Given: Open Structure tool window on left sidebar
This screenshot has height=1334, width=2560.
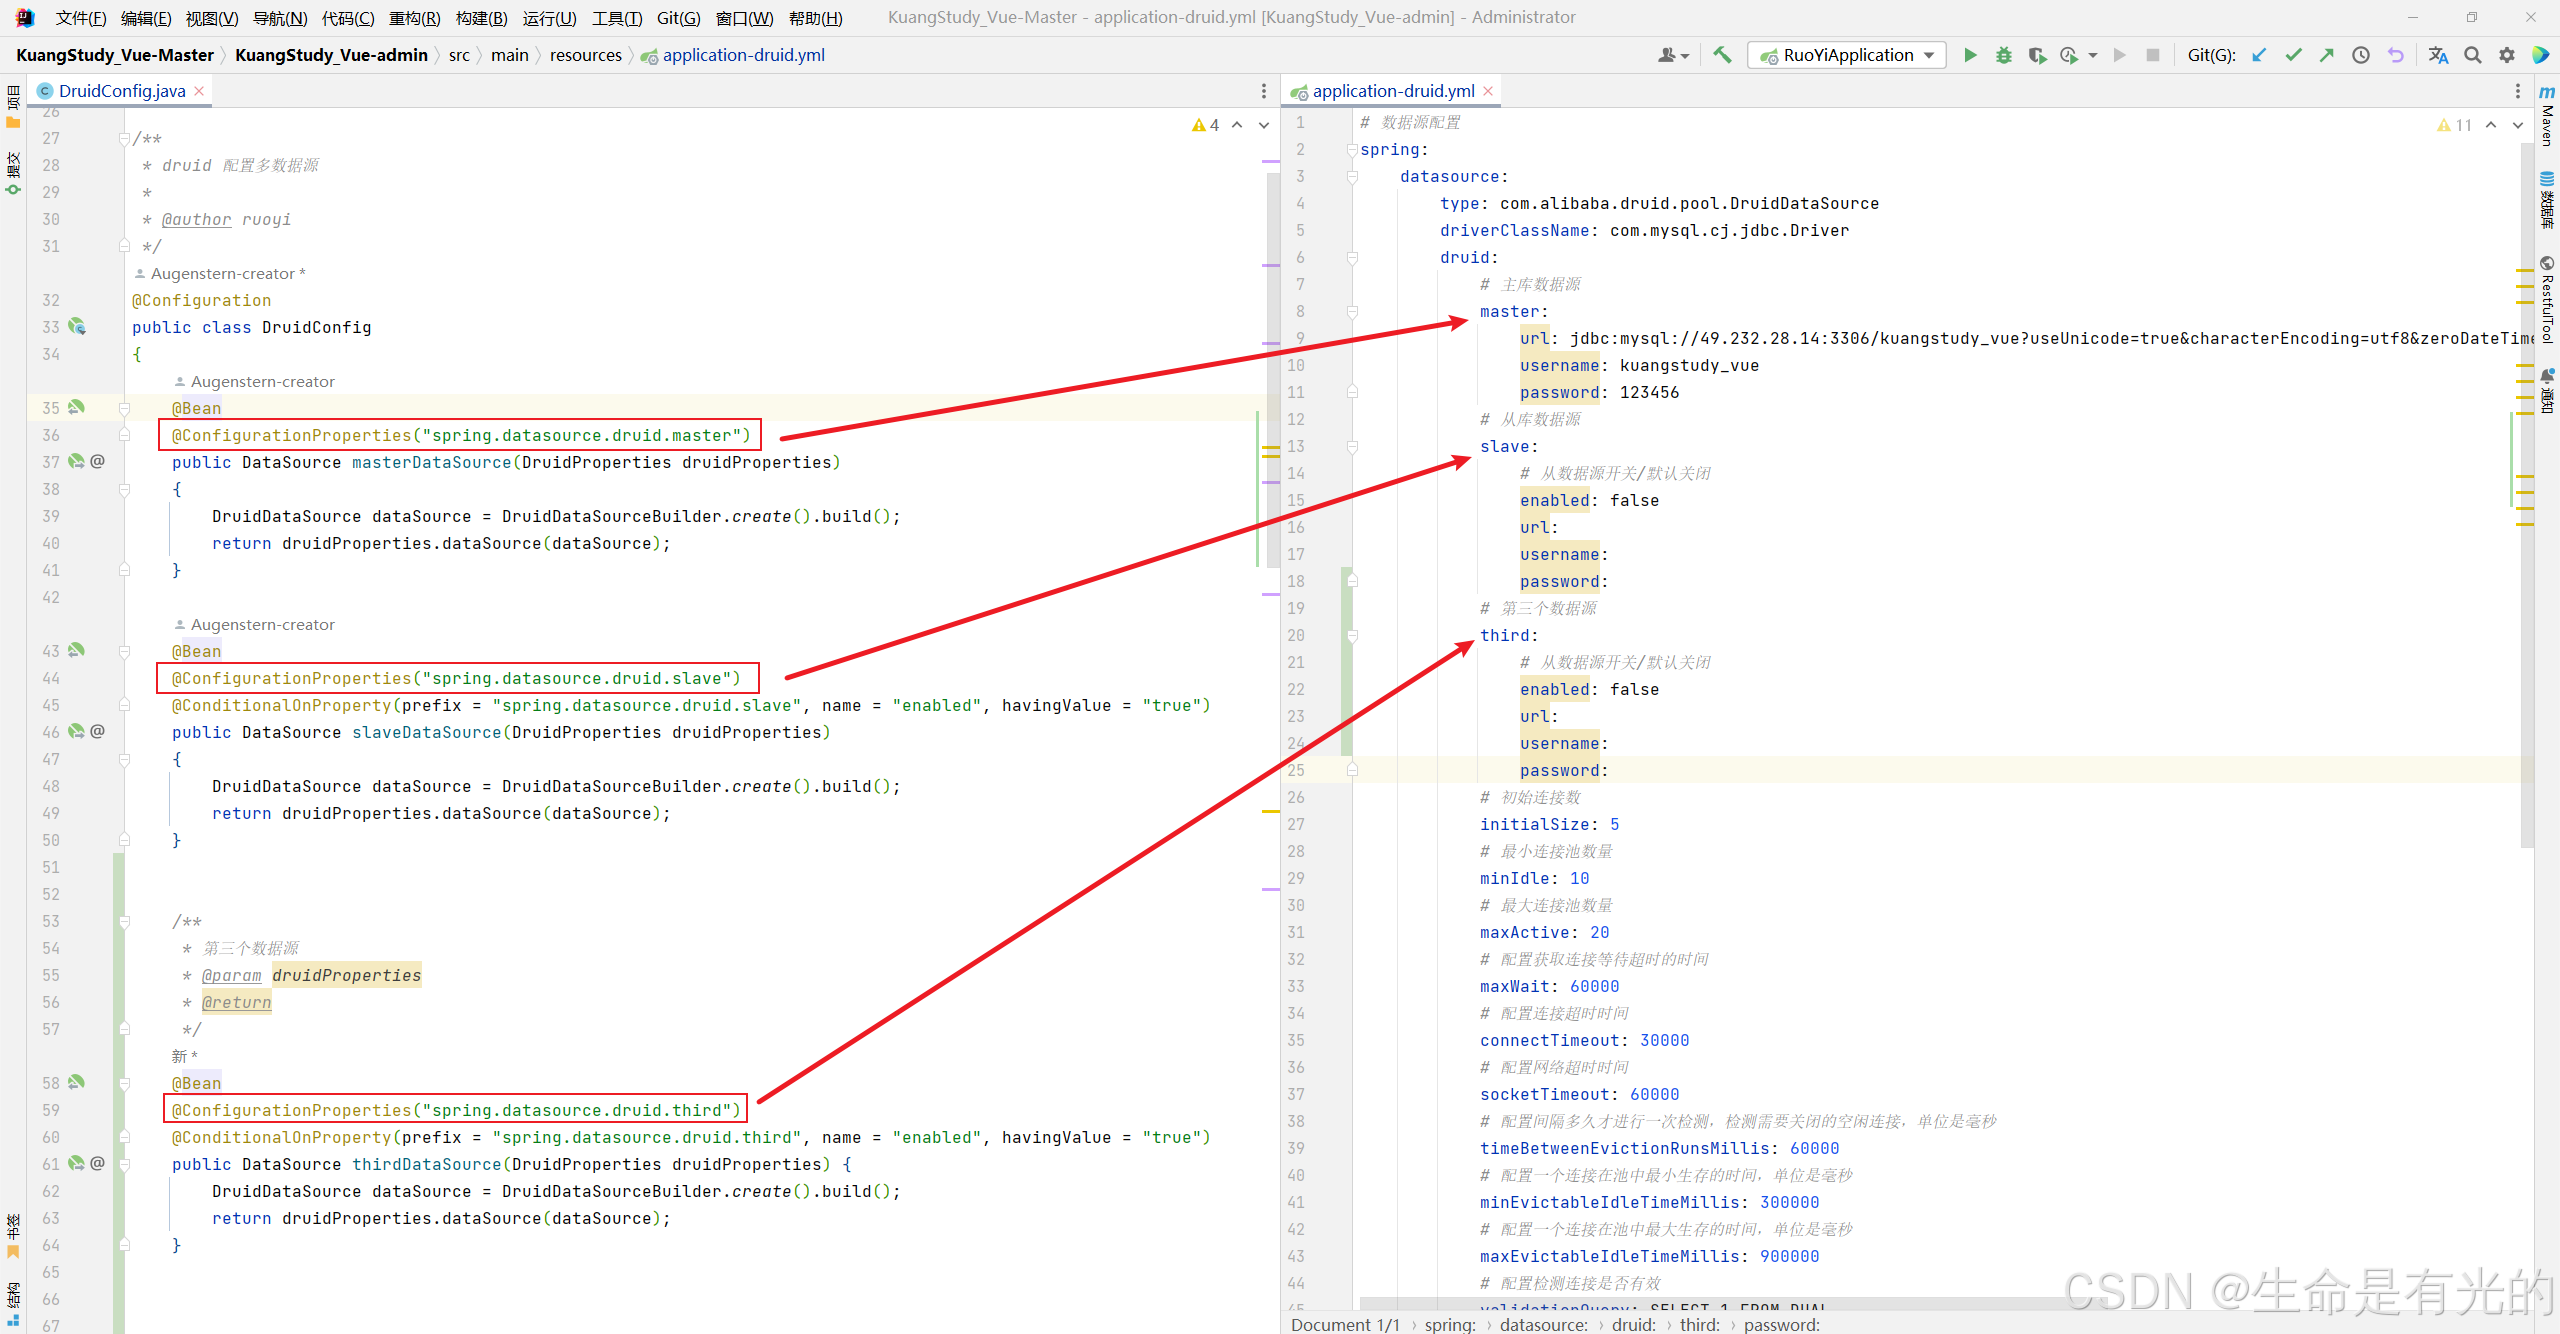Looking at the screenshot, I should click(x=13, y=1303).
